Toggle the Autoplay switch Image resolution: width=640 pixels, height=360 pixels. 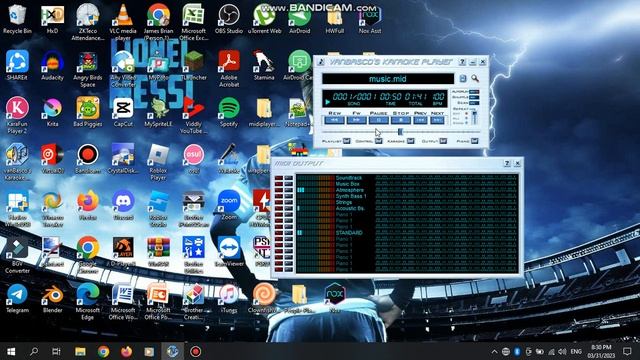pos(474,92)
